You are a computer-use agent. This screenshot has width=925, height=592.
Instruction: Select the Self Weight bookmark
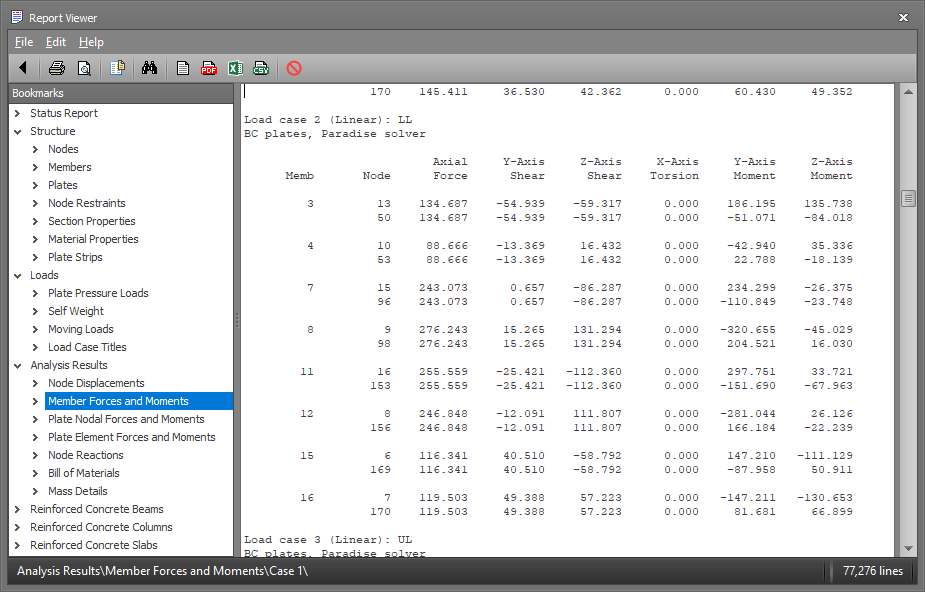point(76,311)
